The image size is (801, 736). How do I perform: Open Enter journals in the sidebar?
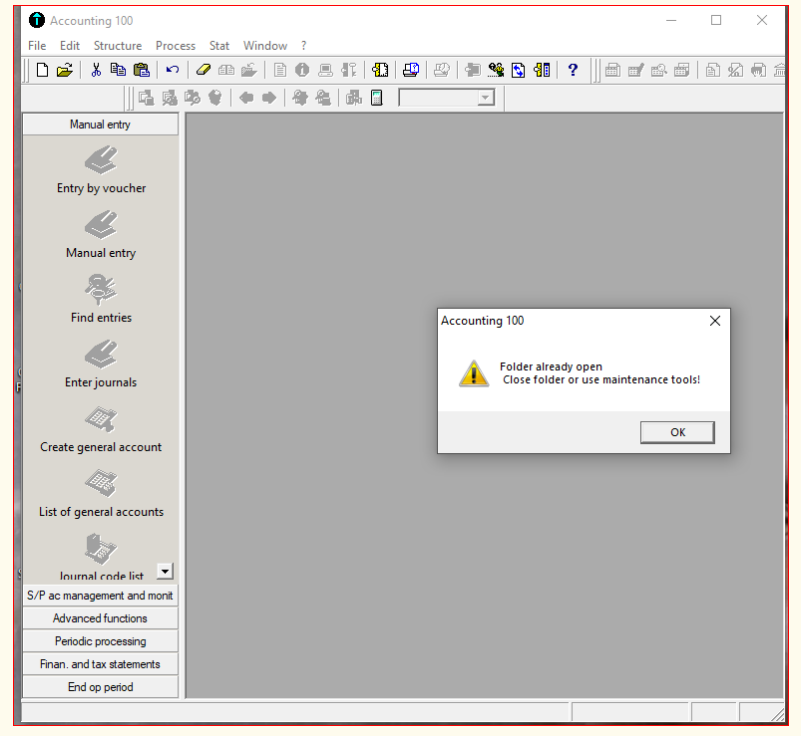101,364
